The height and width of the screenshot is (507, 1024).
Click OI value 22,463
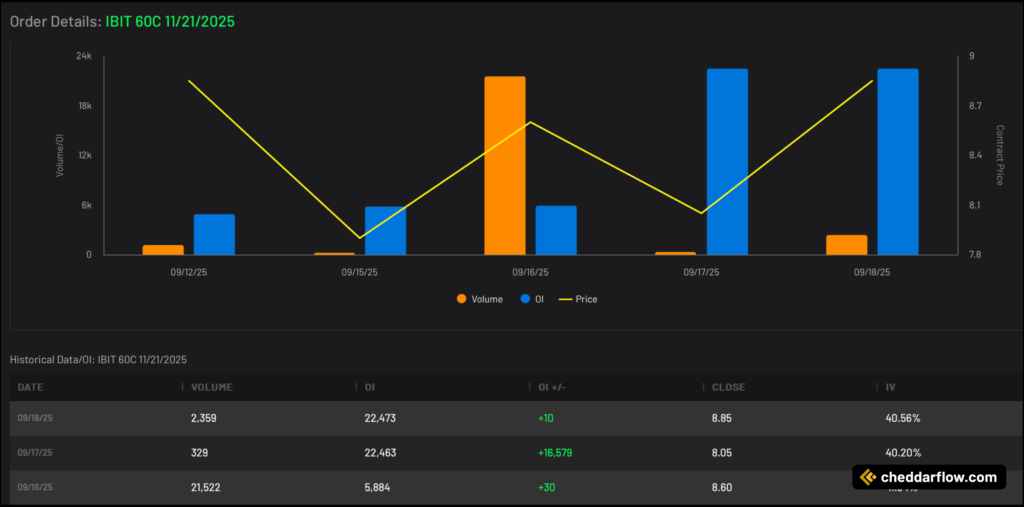[380, 452]
